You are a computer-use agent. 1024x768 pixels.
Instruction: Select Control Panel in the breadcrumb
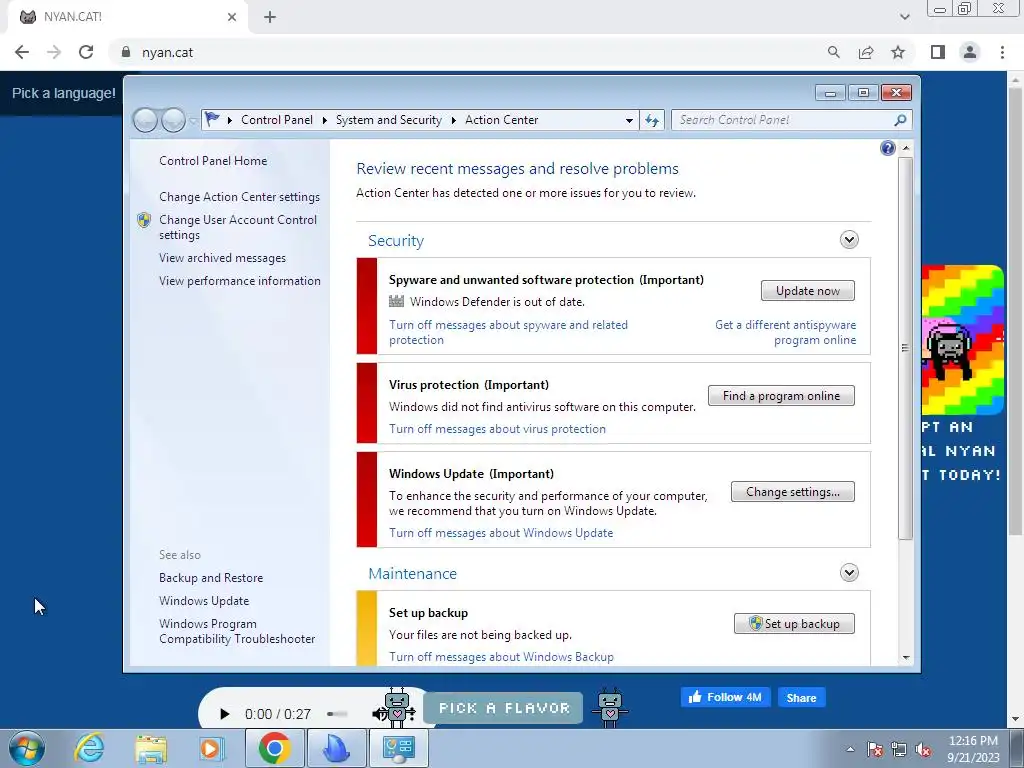(277, 120)
